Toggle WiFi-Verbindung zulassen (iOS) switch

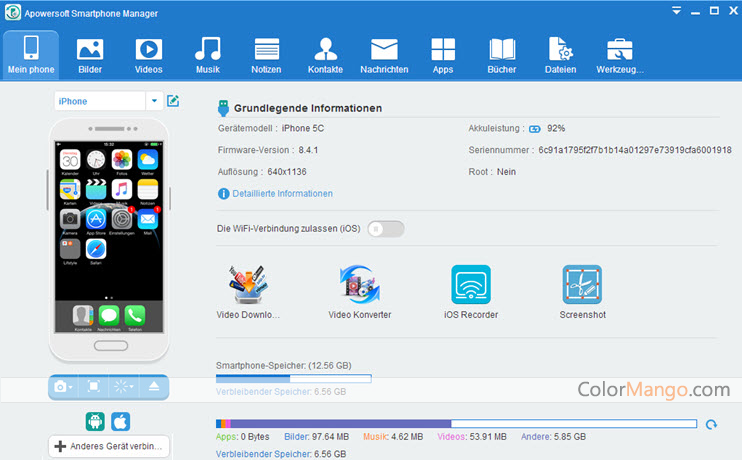coord(386,229)
